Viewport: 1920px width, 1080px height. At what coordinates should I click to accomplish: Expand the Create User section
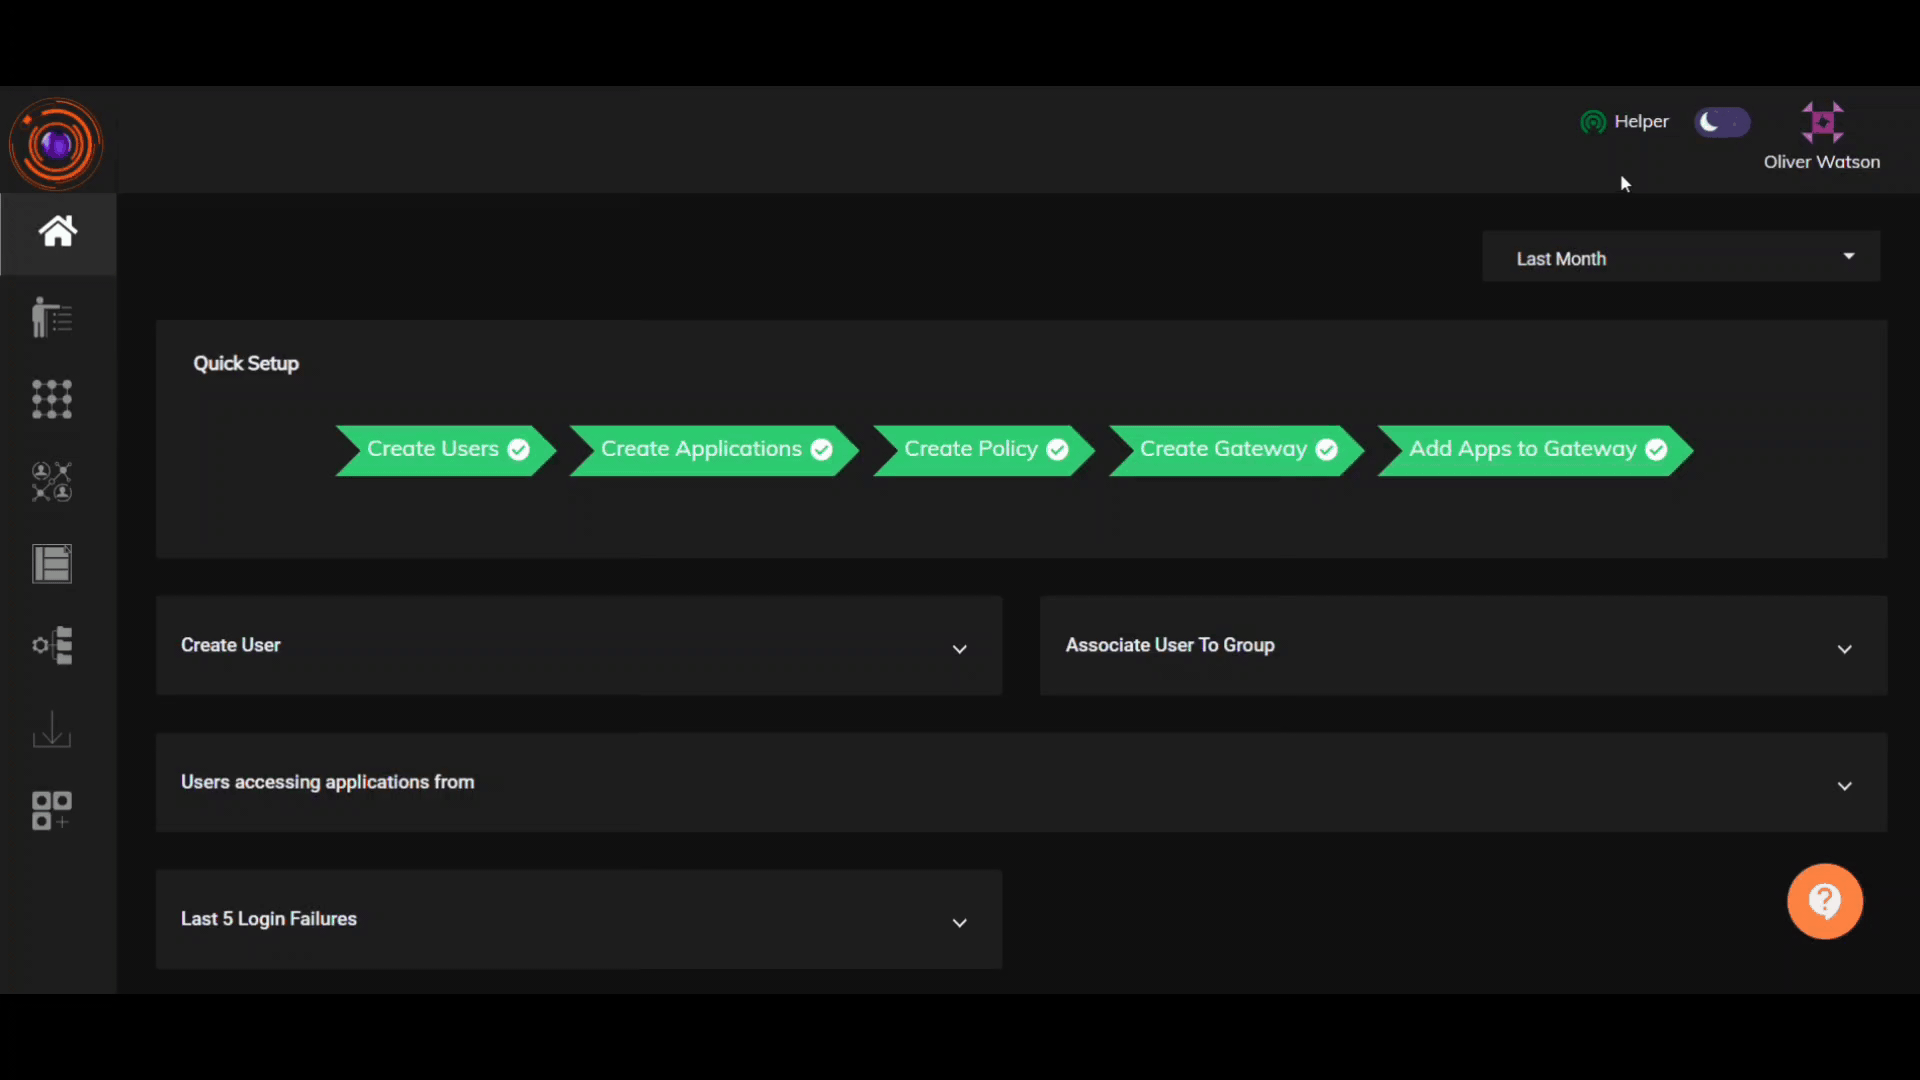click(960, 645)
